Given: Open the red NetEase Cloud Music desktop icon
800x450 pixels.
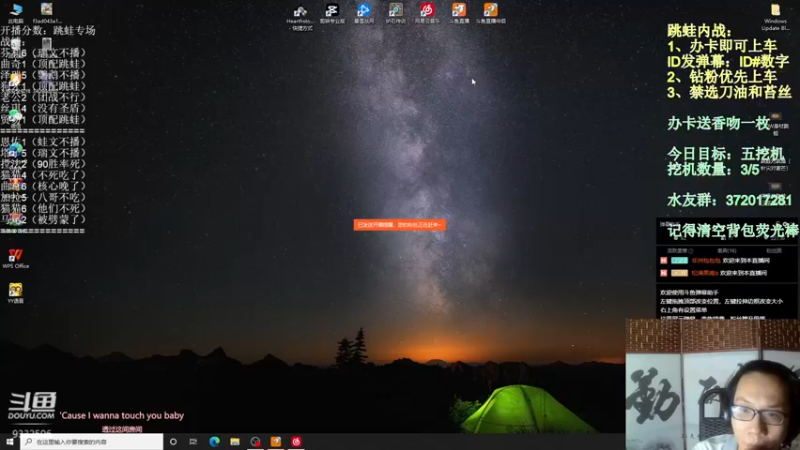Looking at the screenshot, I should 427,14.
